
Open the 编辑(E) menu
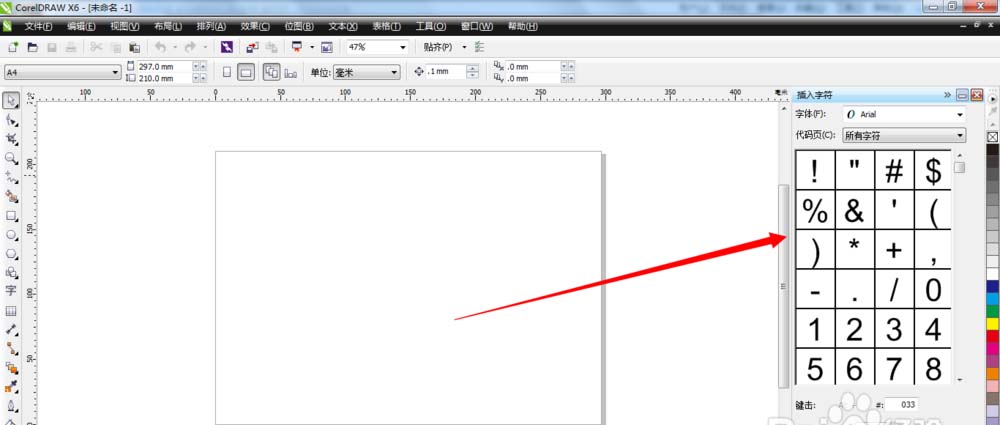[82, 27]
